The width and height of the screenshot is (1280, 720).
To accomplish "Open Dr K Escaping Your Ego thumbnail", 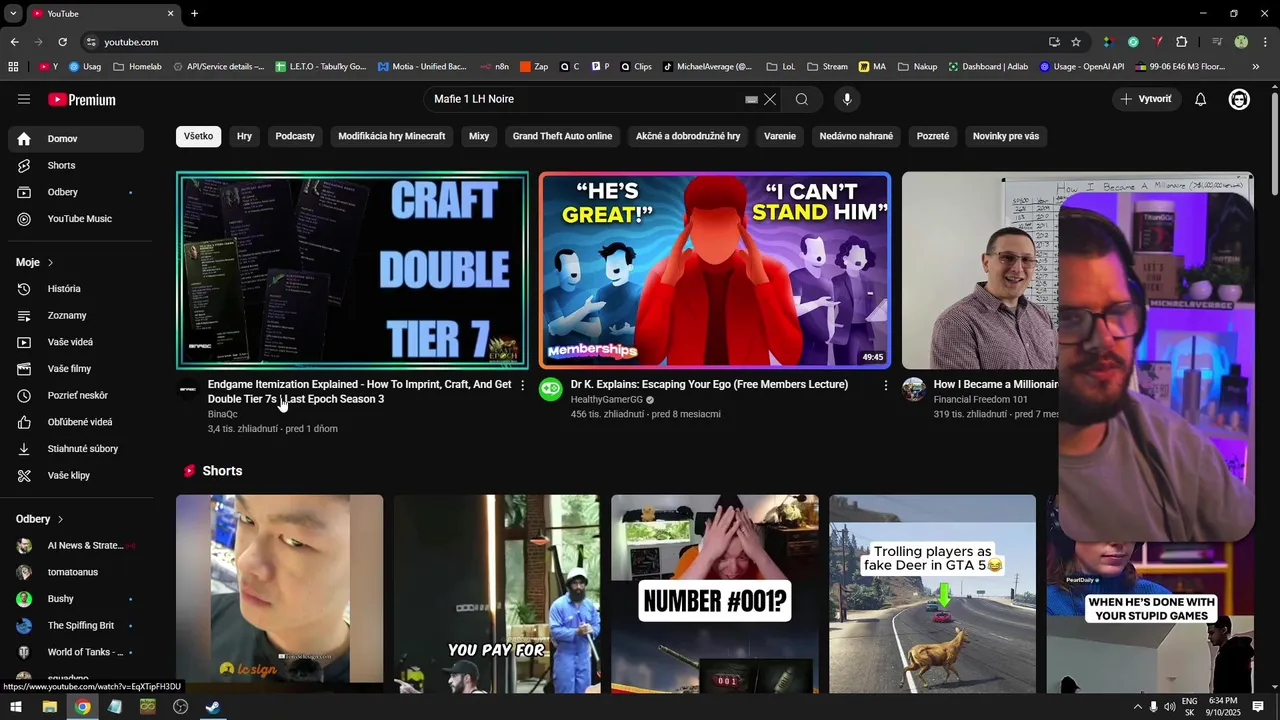I will 715,270.
